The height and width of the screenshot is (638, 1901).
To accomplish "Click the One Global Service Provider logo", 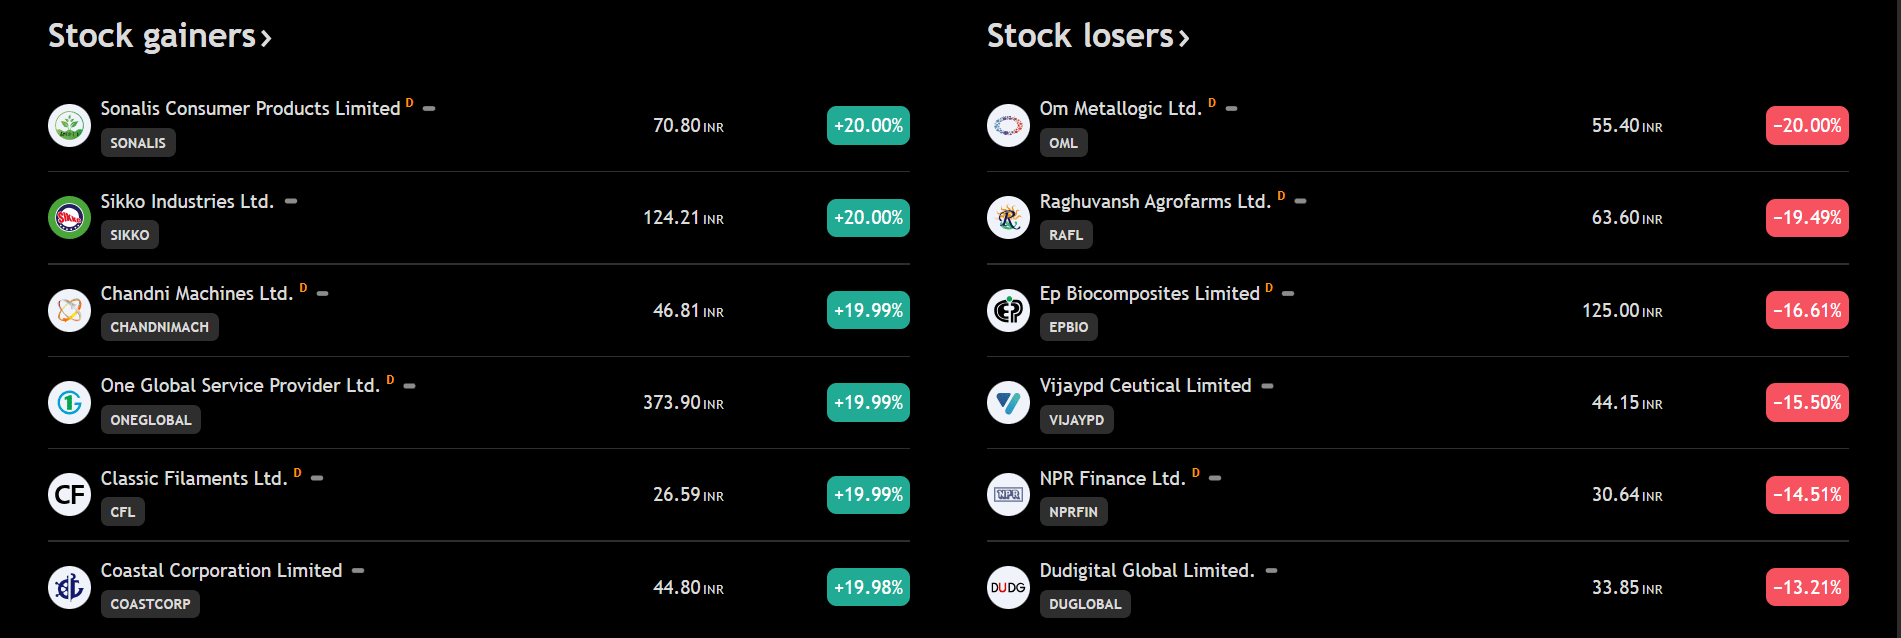I will [x=69, y=402].
